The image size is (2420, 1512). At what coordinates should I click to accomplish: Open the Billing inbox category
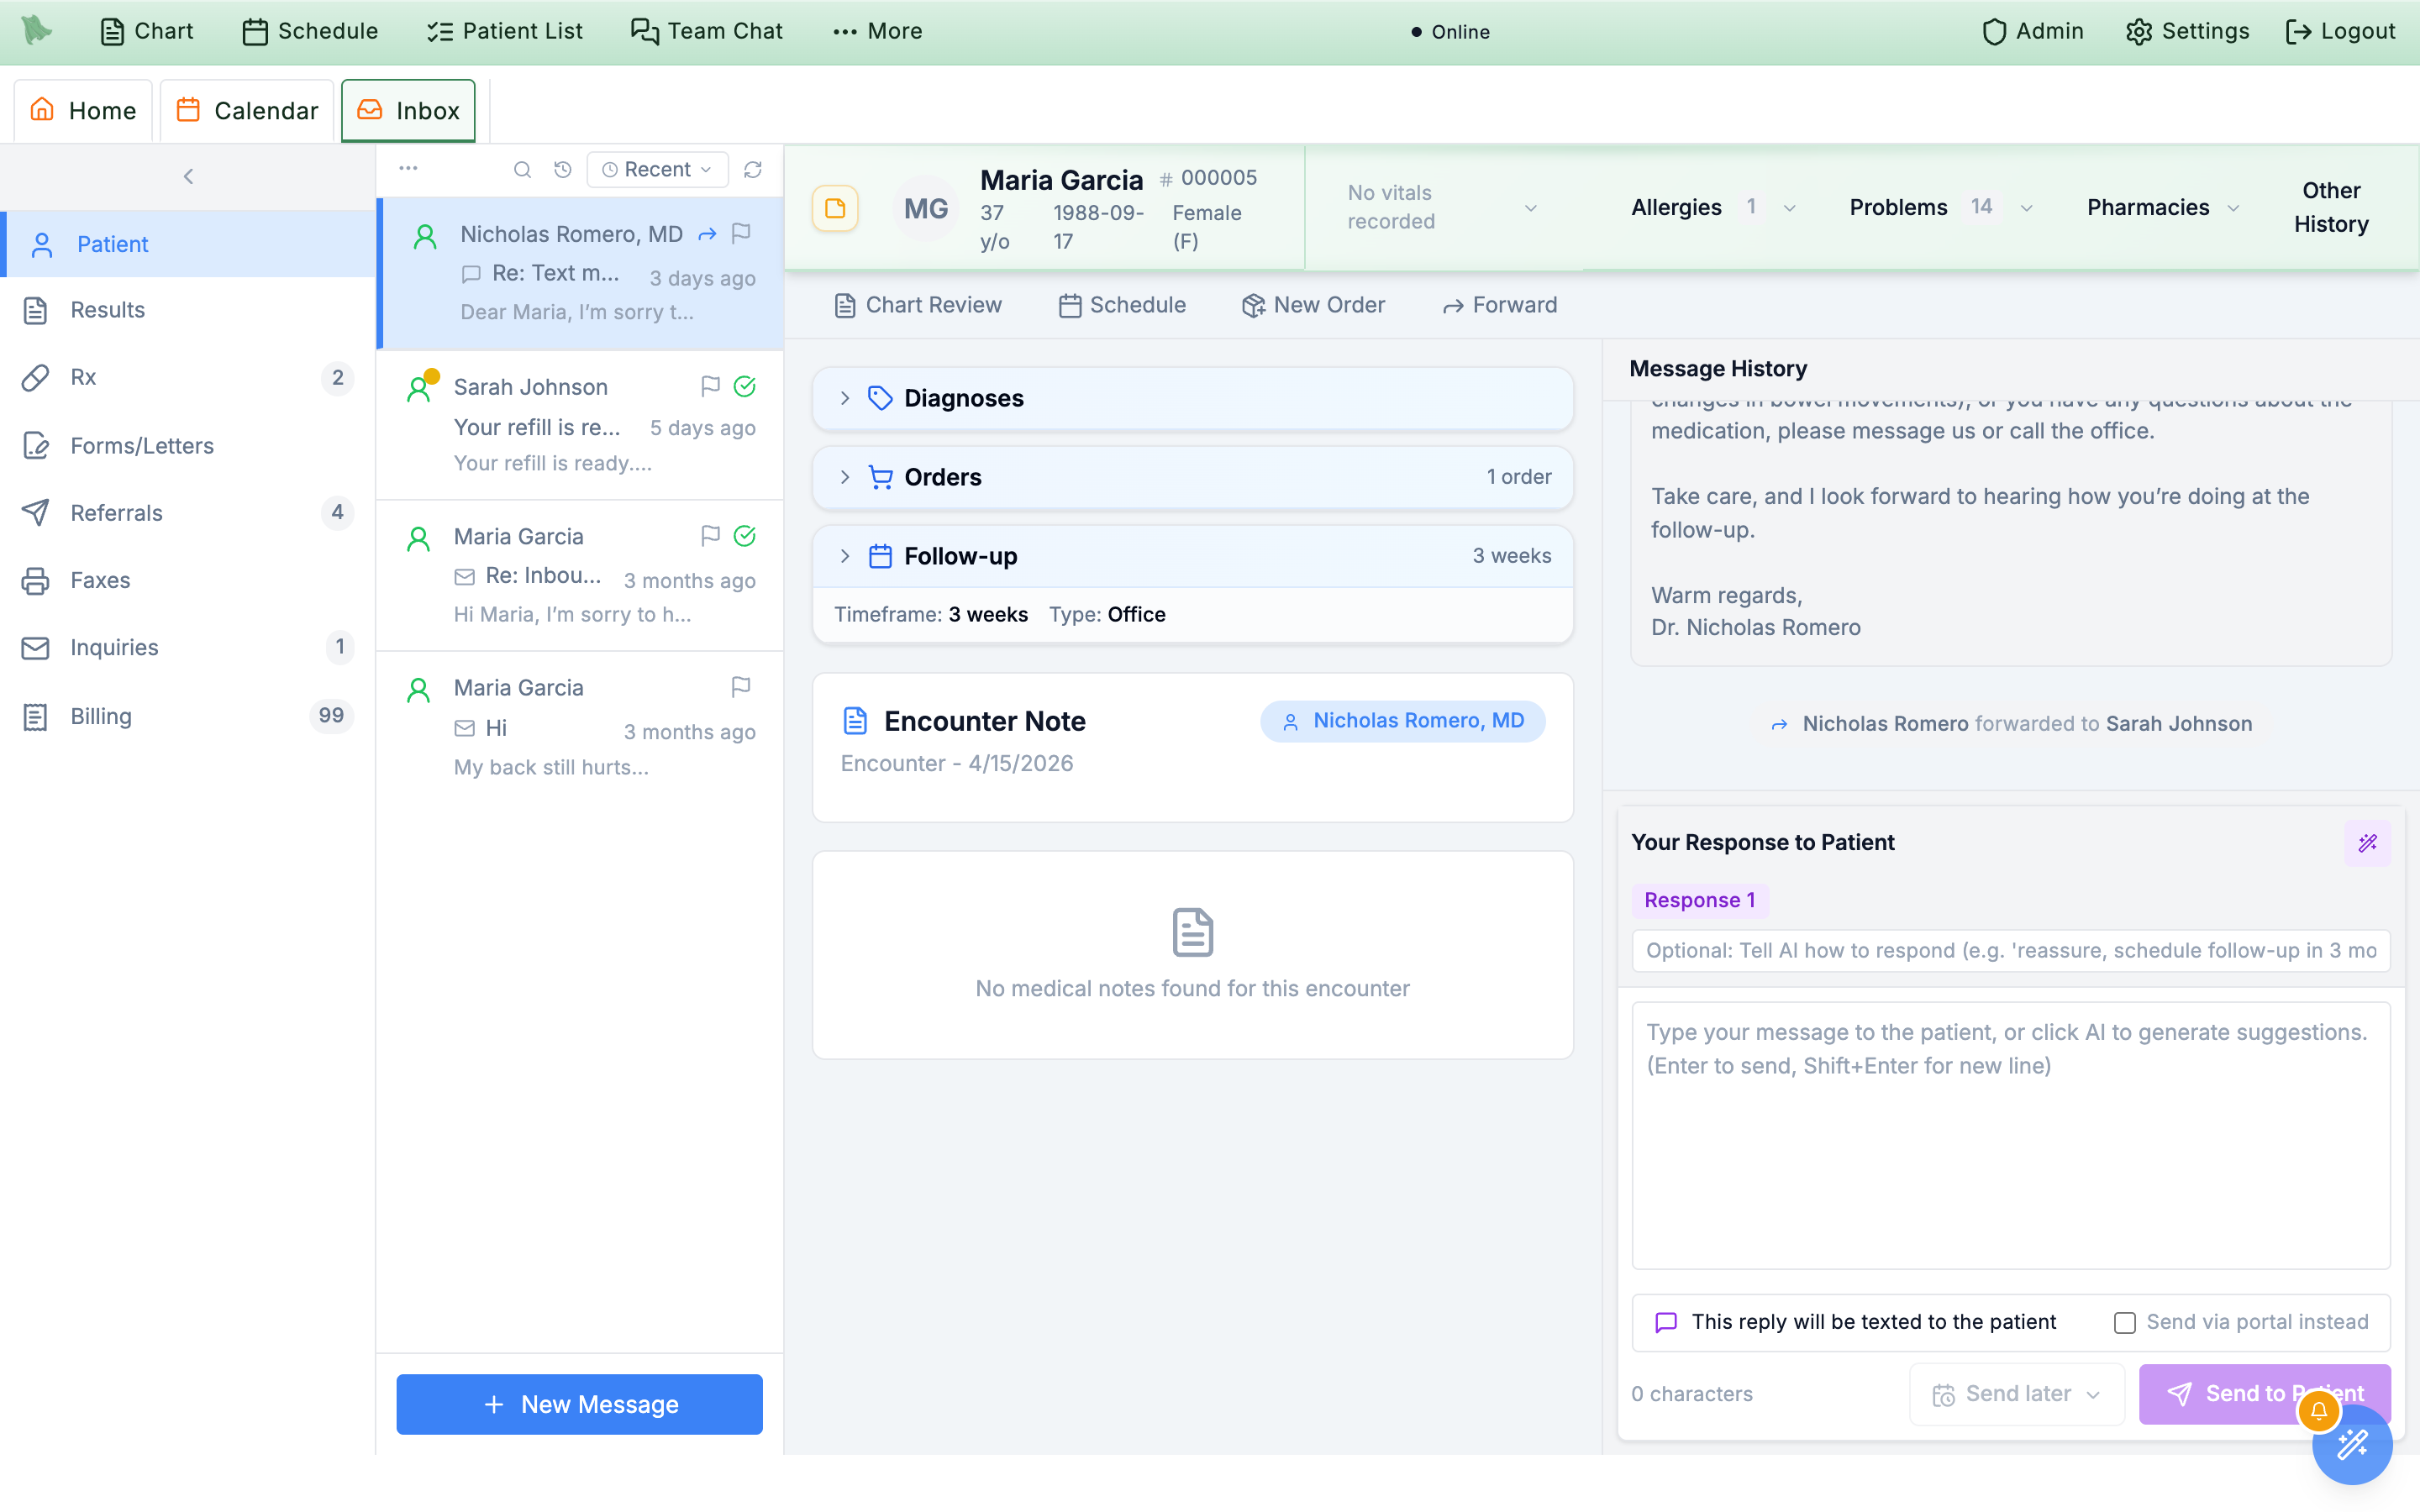188,716
